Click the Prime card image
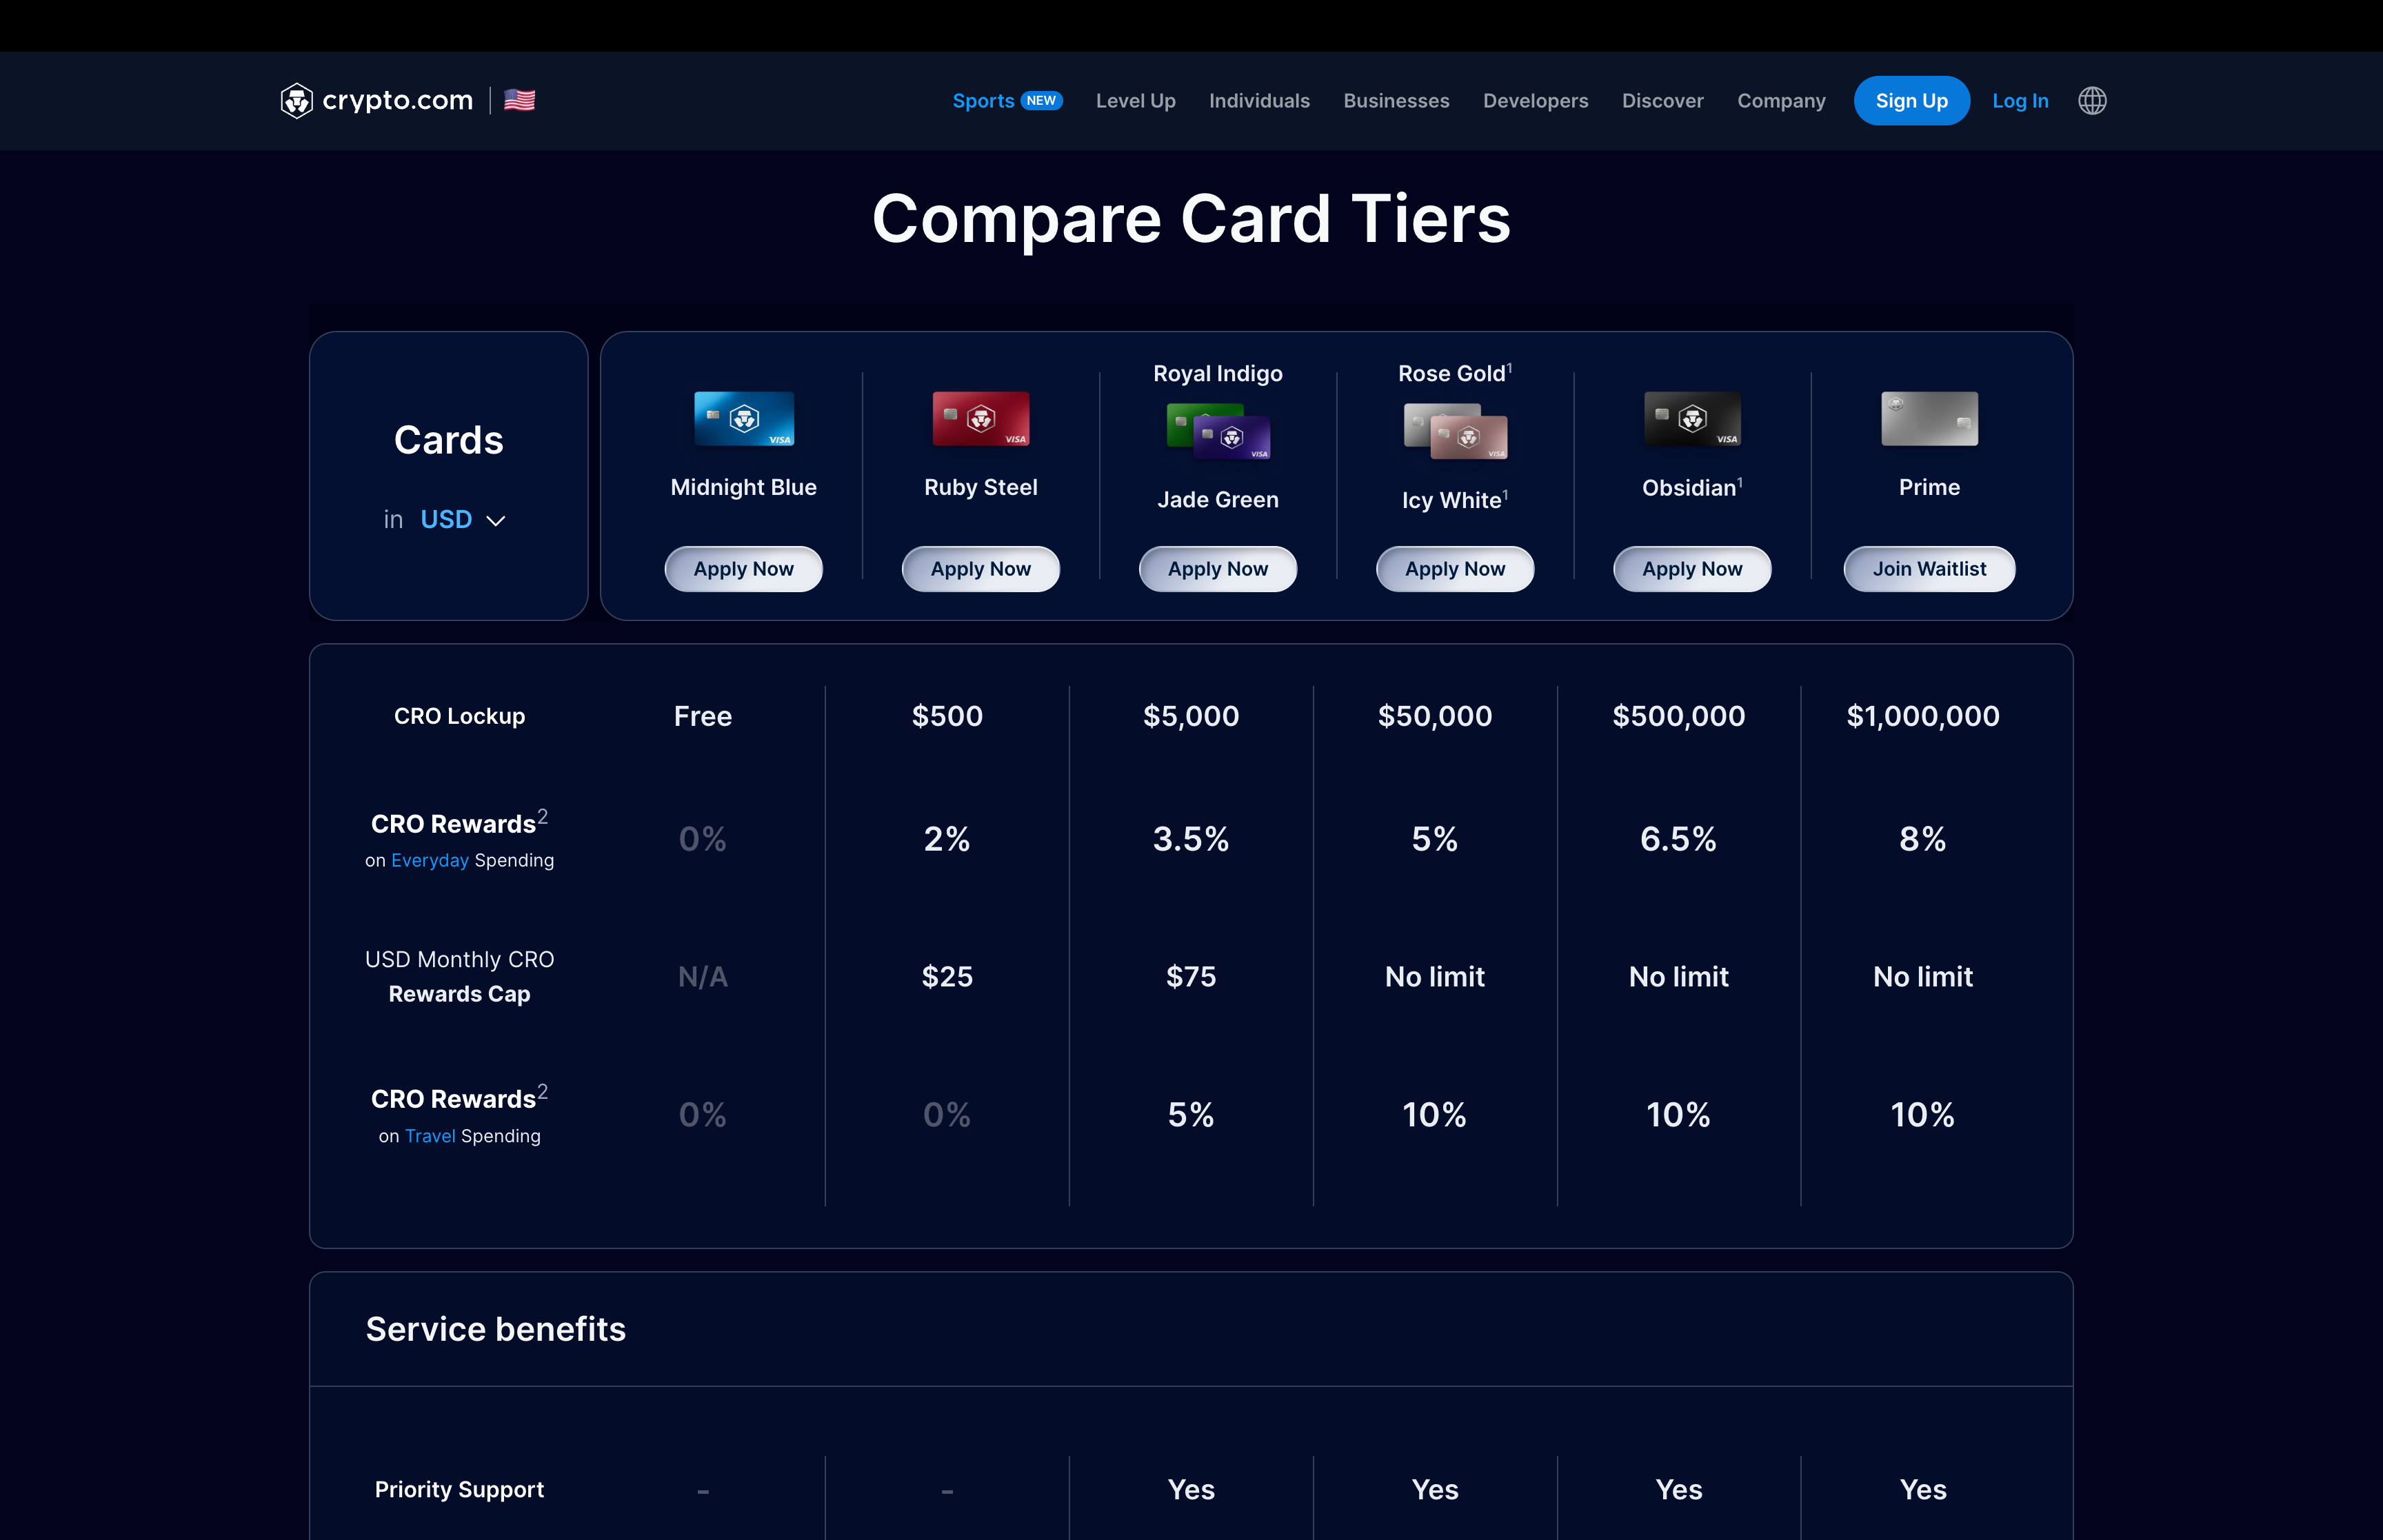Screen dimensions: 2383x1540 click(x=1930, y=418)
